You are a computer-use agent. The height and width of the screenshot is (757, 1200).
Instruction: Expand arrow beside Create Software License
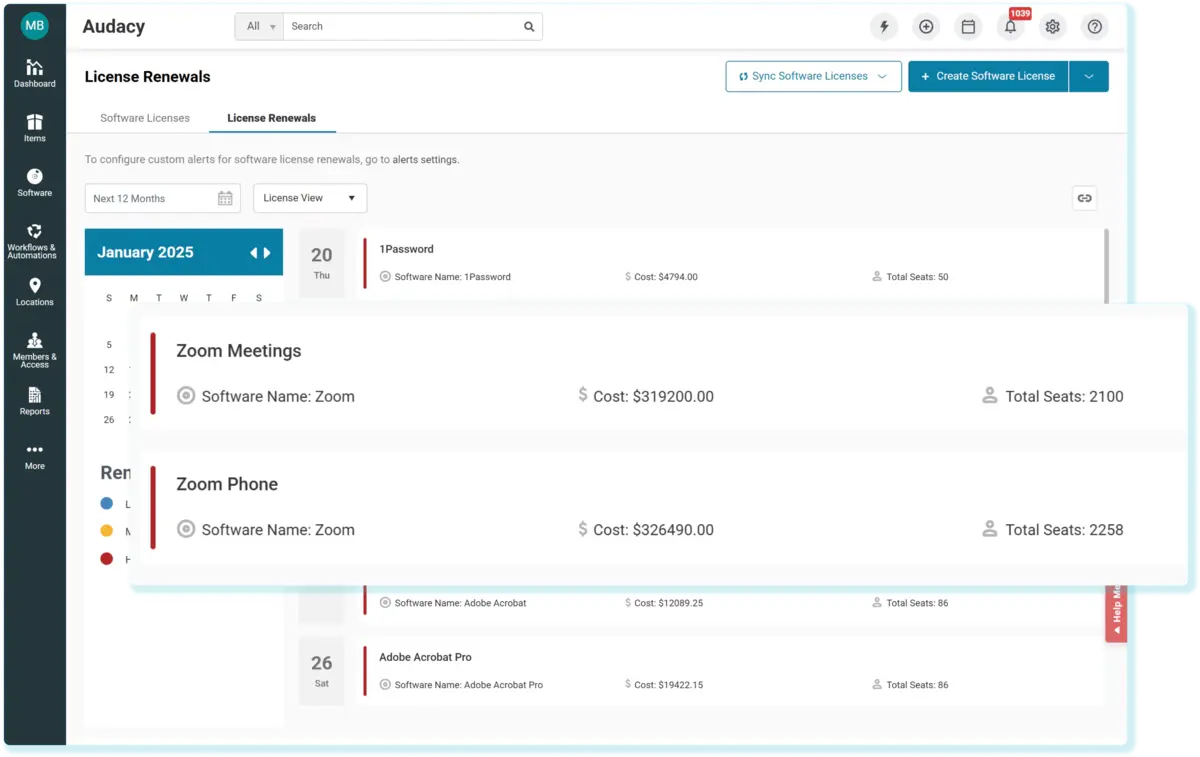1088,76
